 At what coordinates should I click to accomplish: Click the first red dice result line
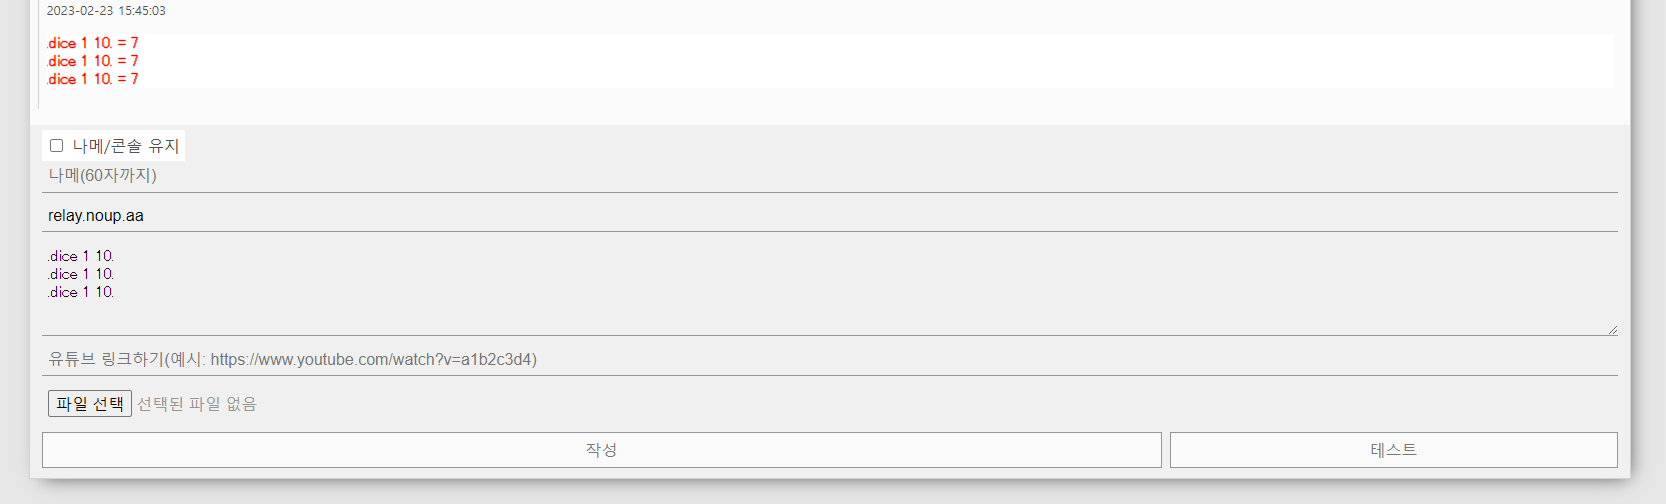[93, 43]
